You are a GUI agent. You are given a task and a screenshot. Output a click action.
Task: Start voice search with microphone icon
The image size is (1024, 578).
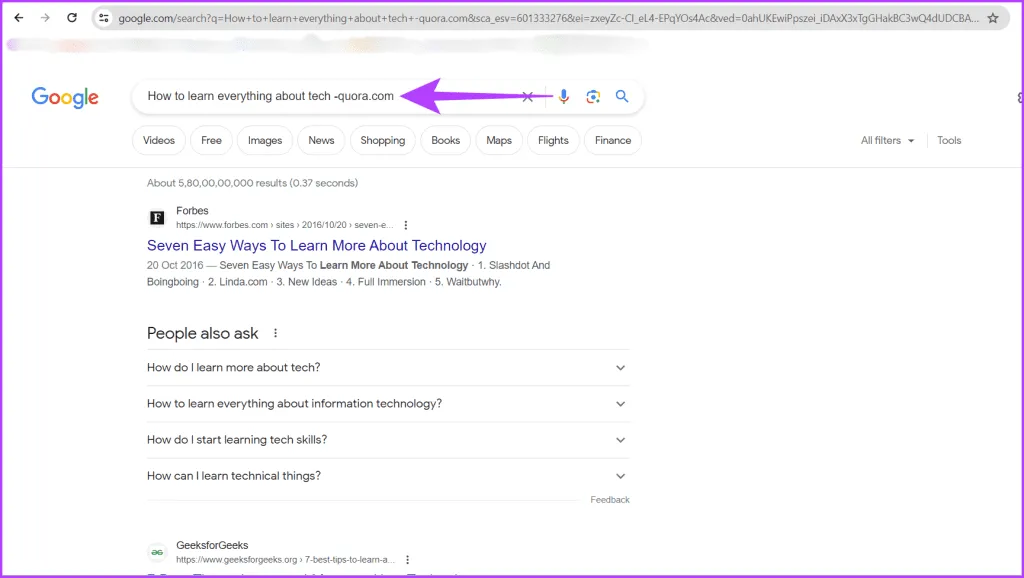tap(564, 96)
